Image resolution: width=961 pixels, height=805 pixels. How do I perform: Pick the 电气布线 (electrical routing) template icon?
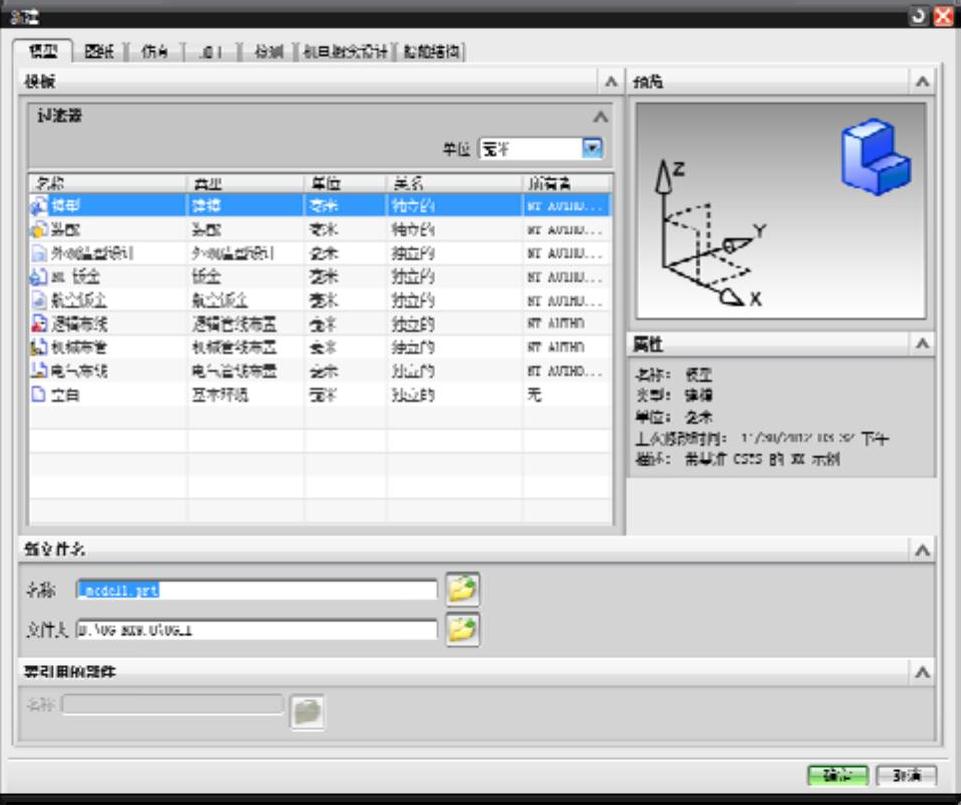39,370
